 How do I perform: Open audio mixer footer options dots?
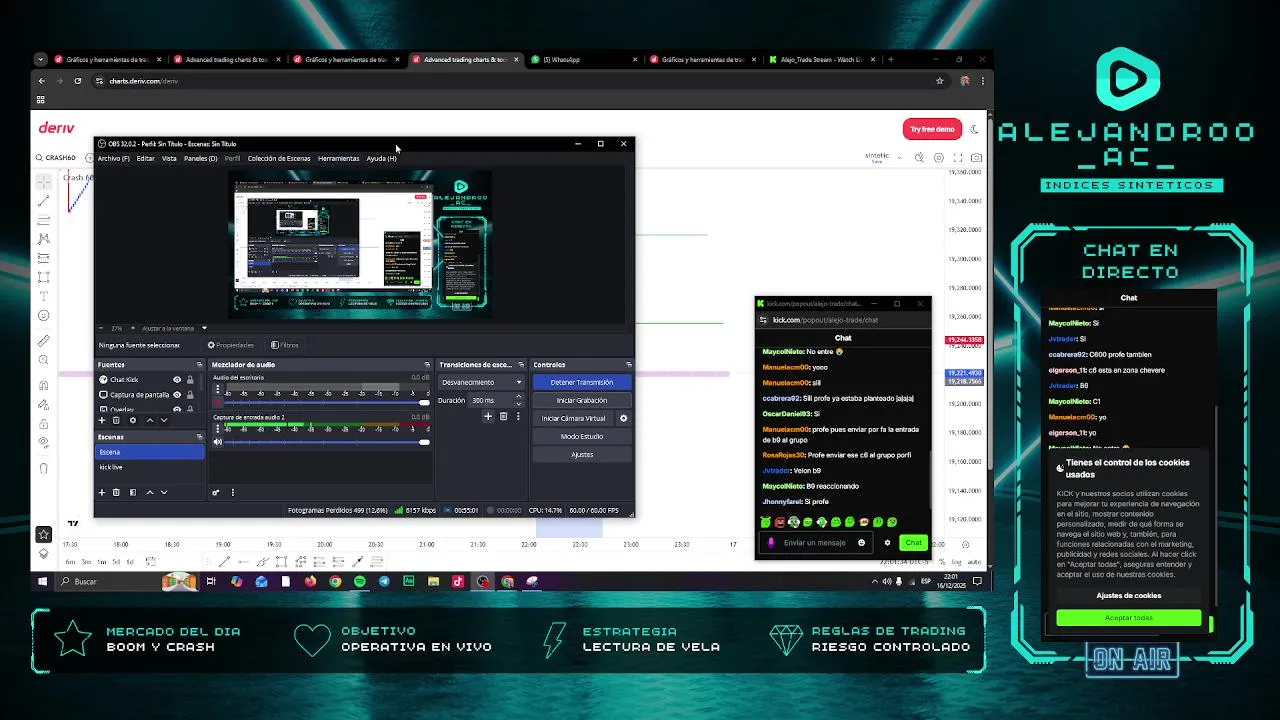233,492
